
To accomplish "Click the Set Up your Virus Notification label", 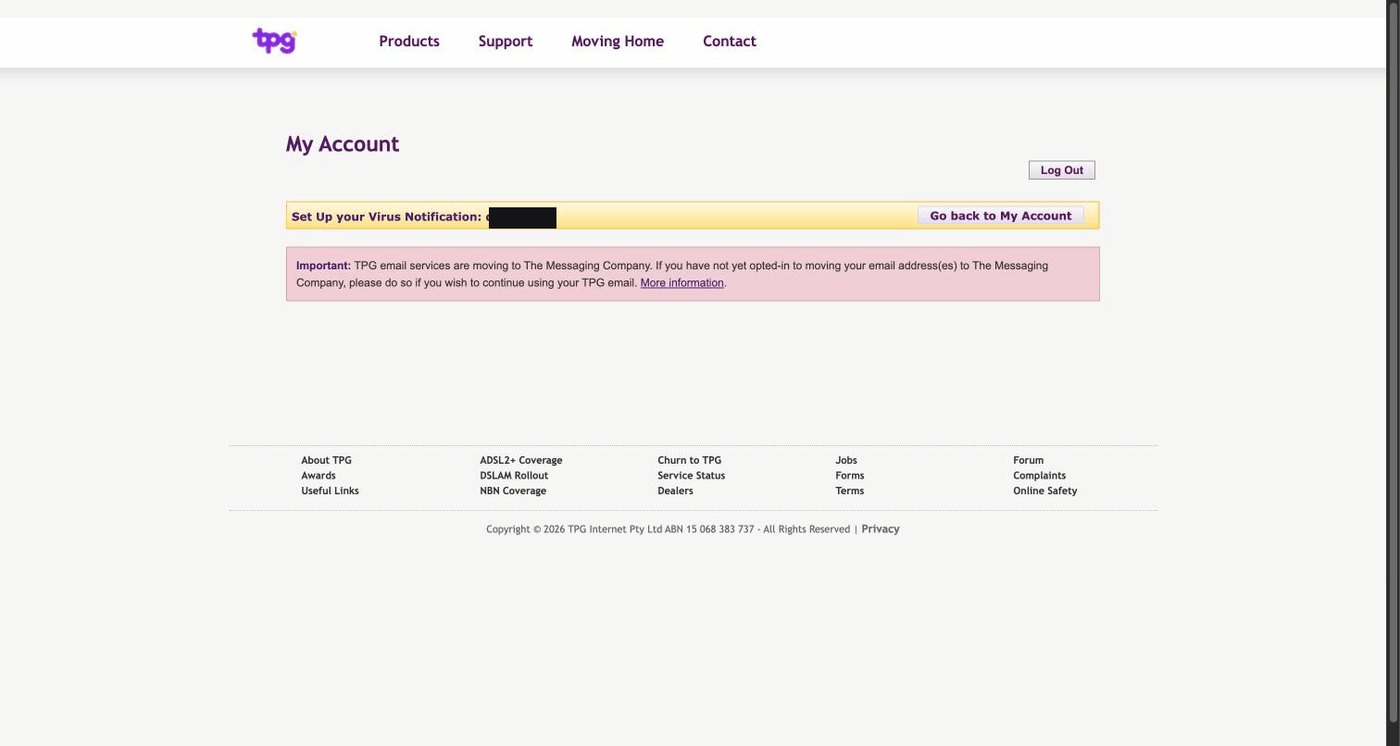I will [386, 216].
